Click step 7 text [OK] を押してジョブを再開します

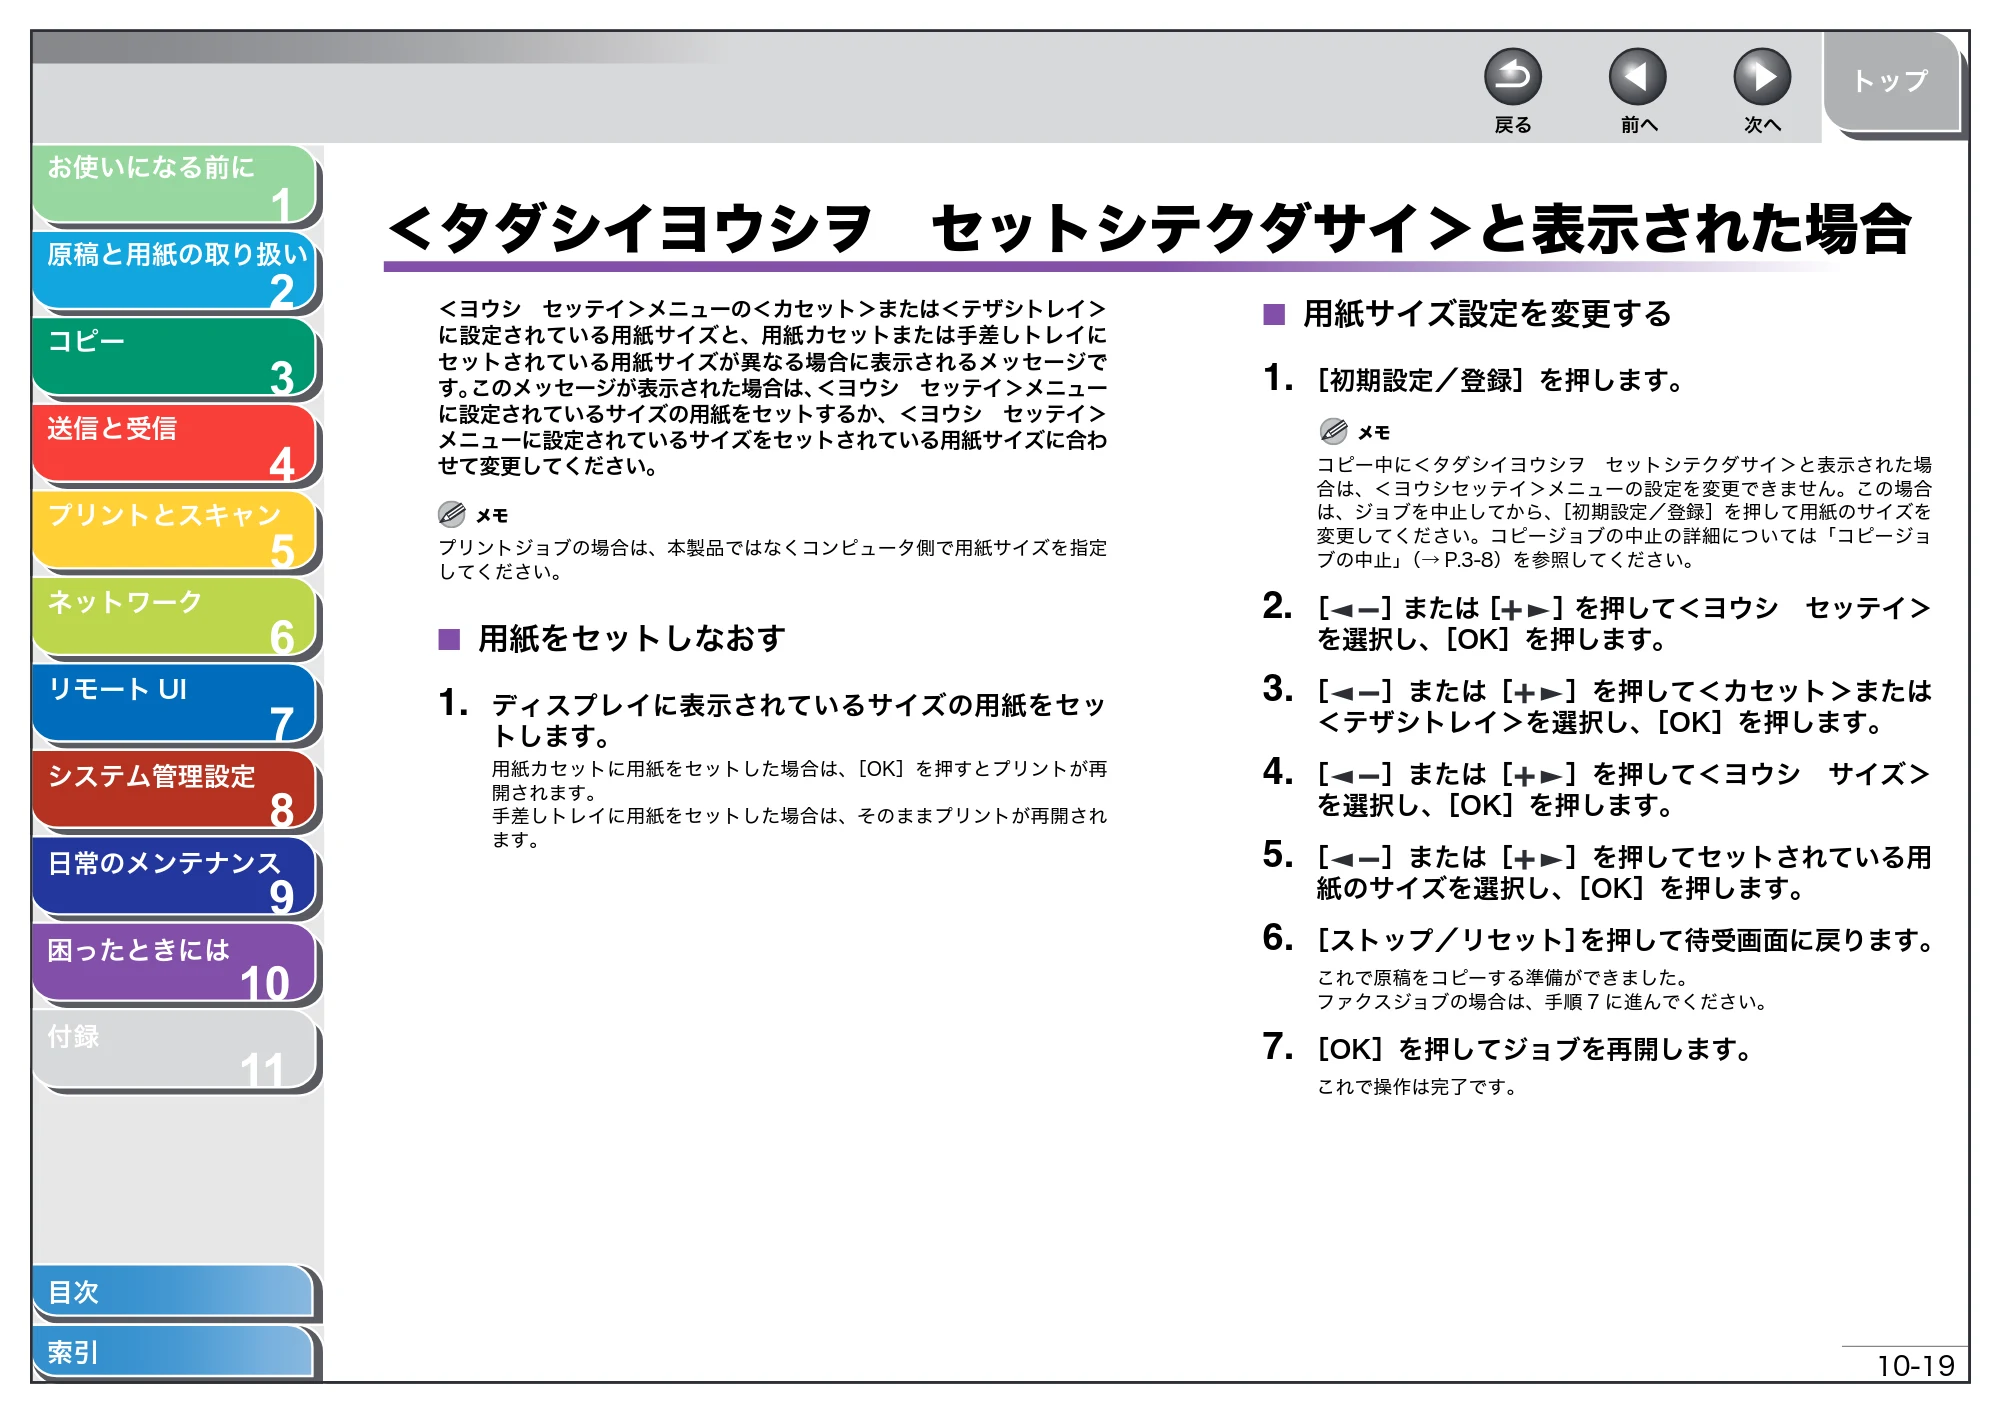(1535, 1050)
